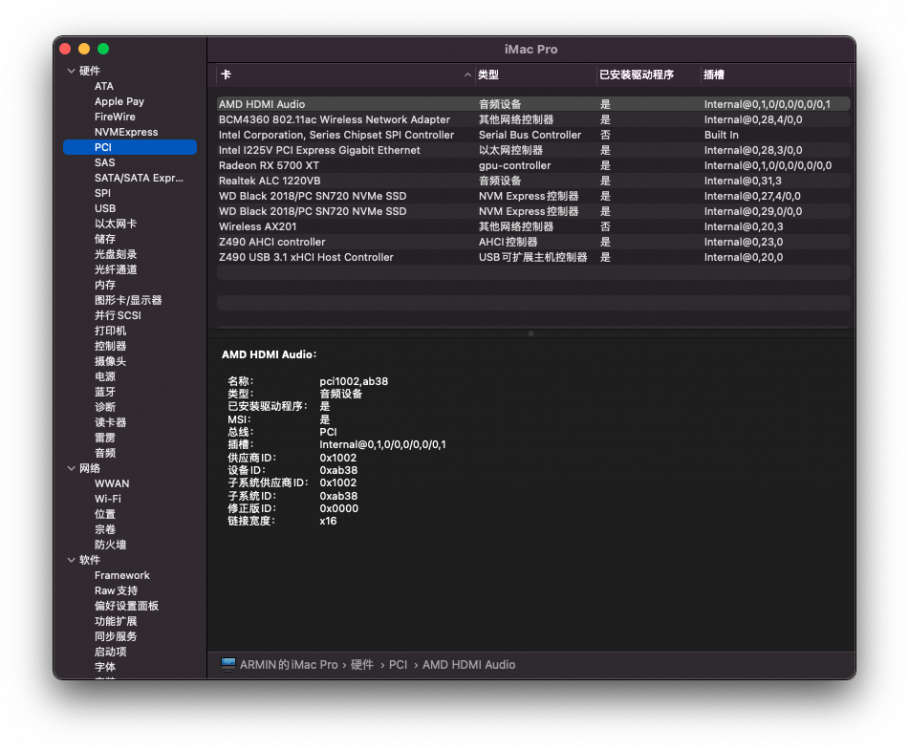Select Raw 支持 under 软件
909x750 pixels.
116,591
